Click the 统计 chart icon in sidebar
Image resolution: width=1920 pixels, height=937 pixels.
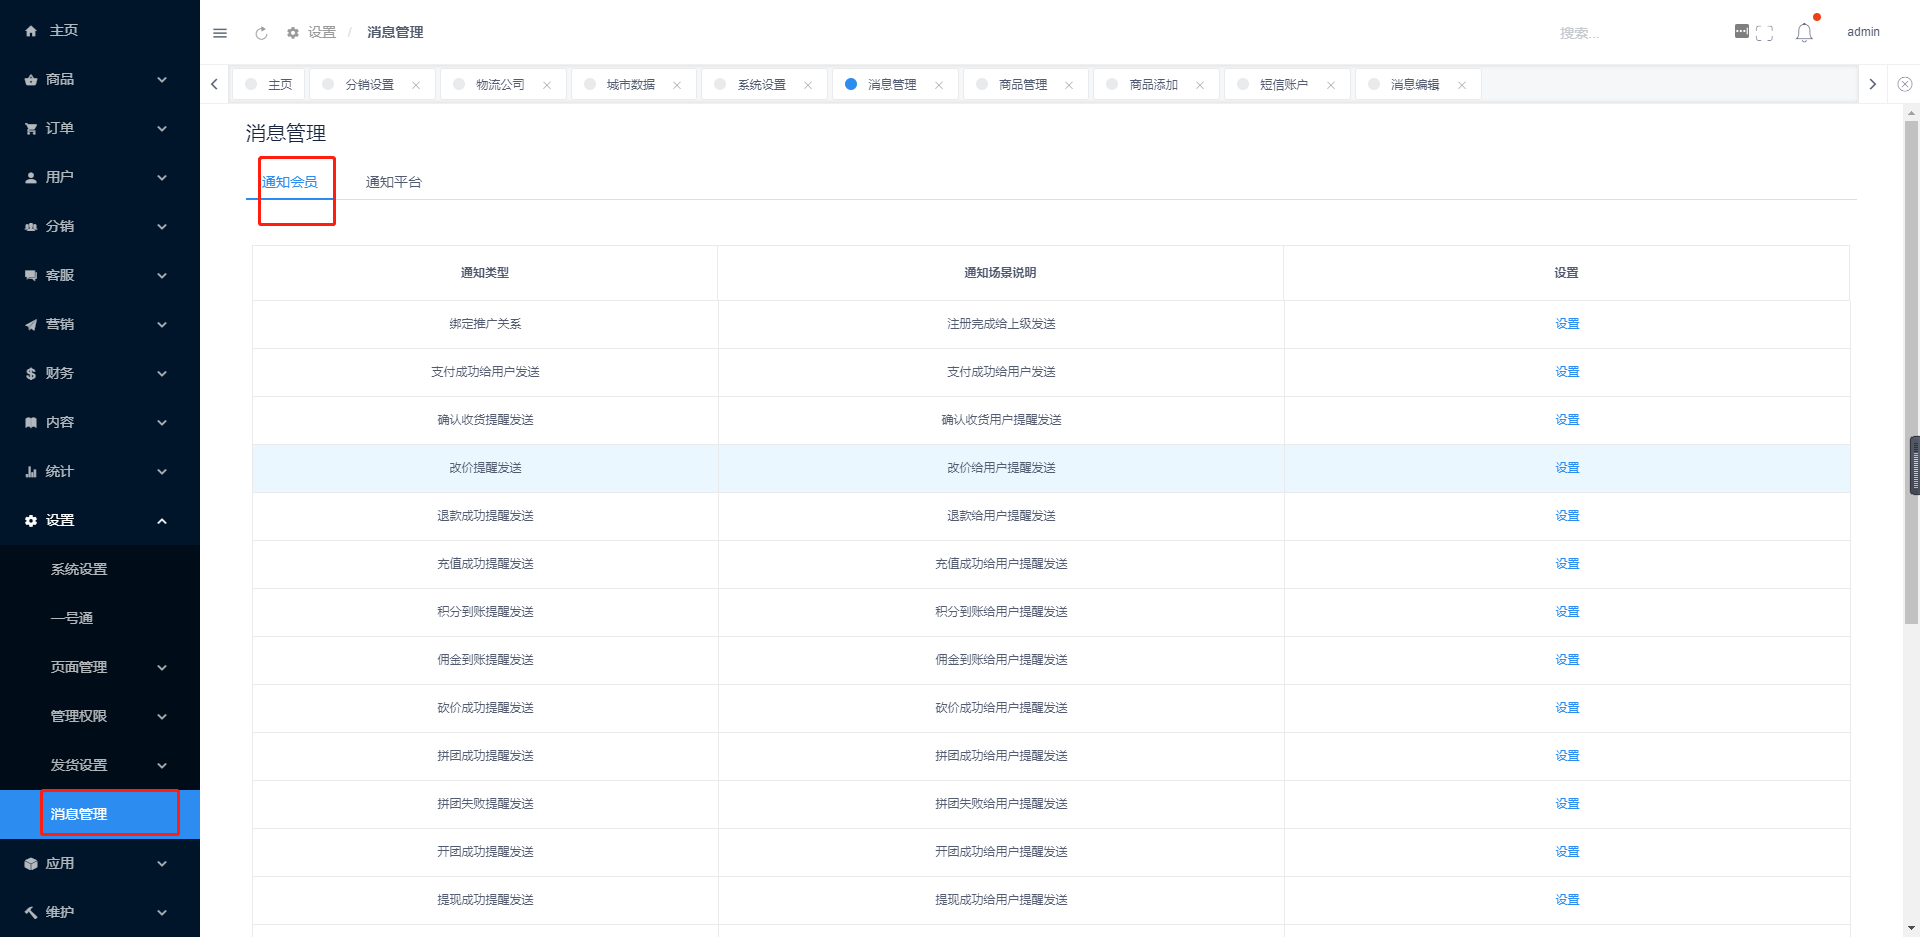click(x=31, y=472)
